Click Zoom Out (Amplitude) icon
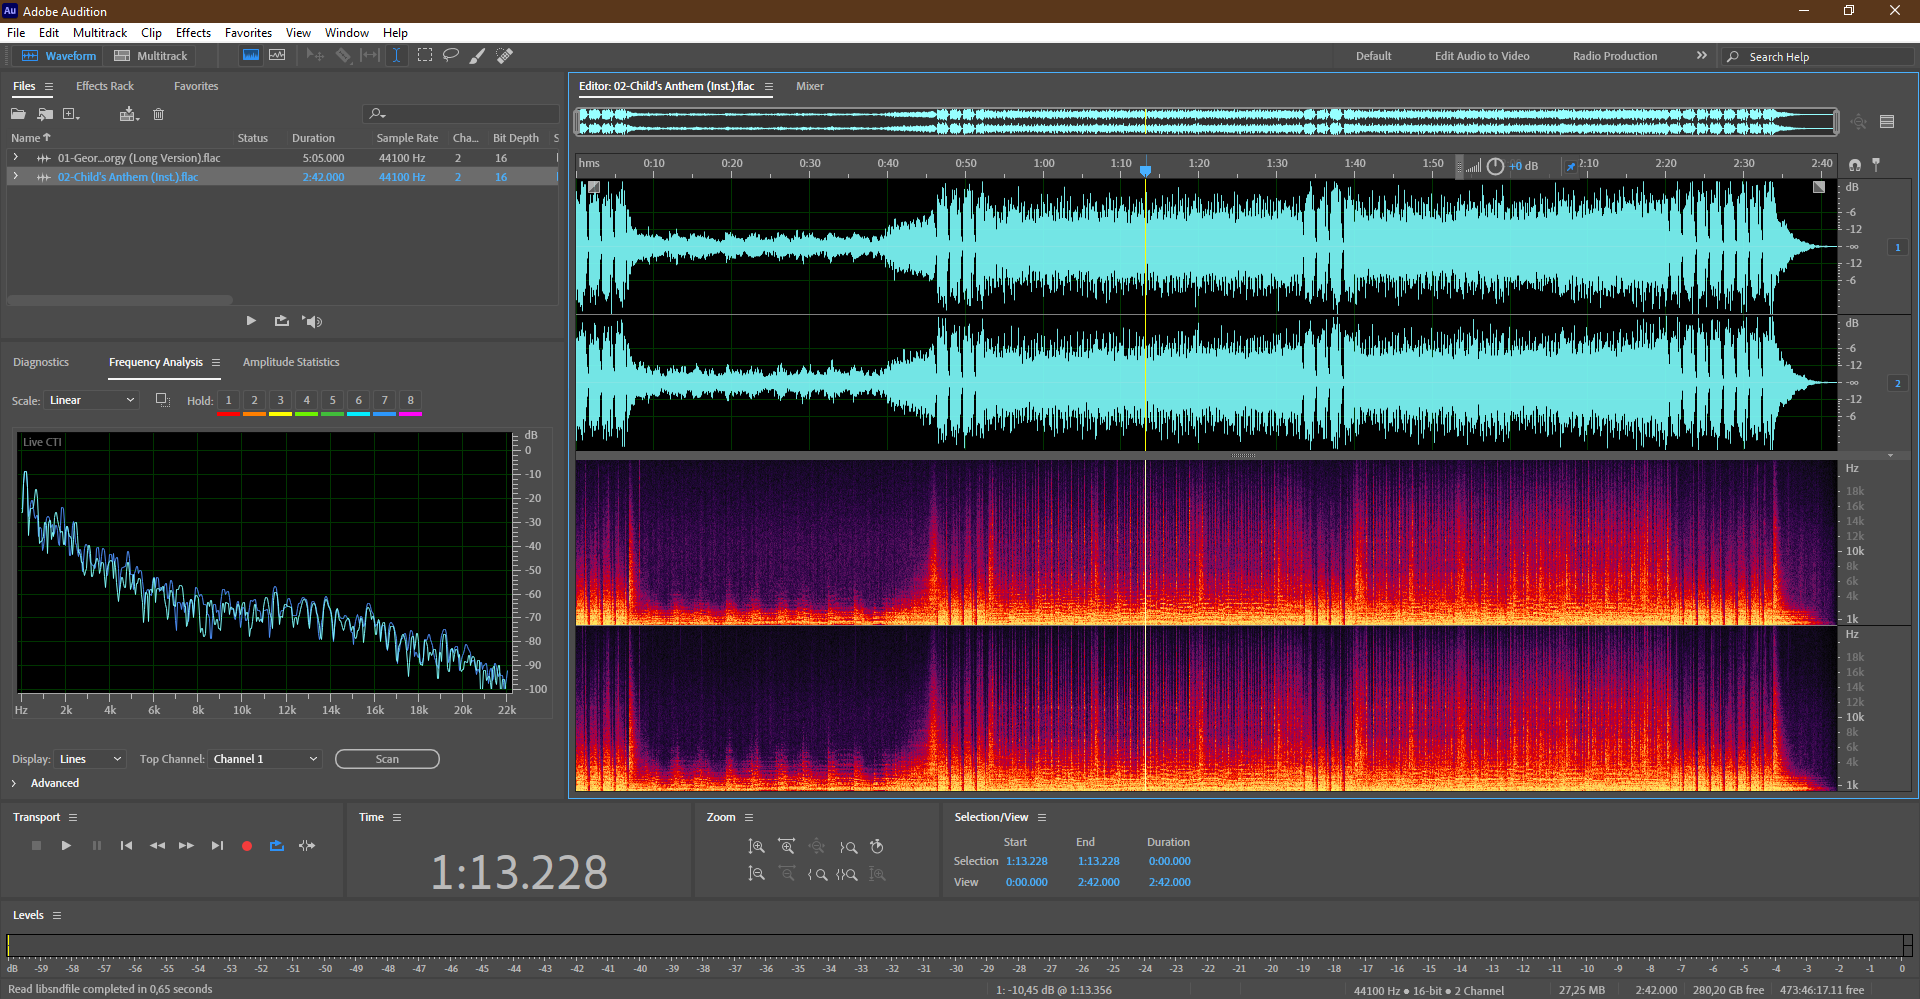The image size is (1920, 999). (757, 874)
